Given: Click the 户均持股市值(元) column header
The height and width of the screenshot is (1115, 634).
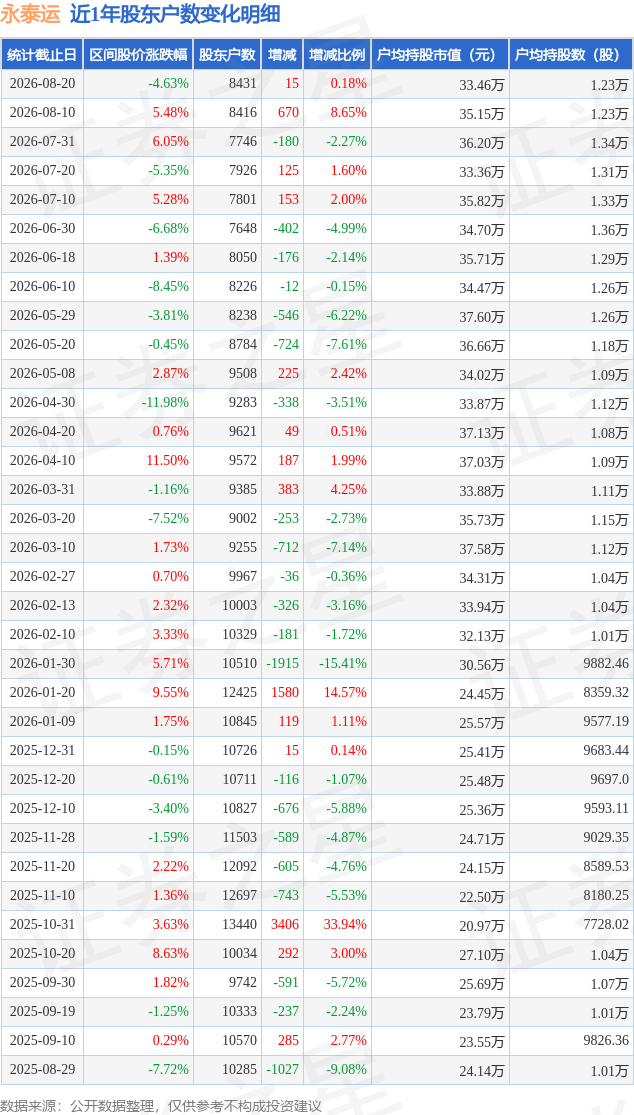Looking at the screenshot, I should (440, 54).
